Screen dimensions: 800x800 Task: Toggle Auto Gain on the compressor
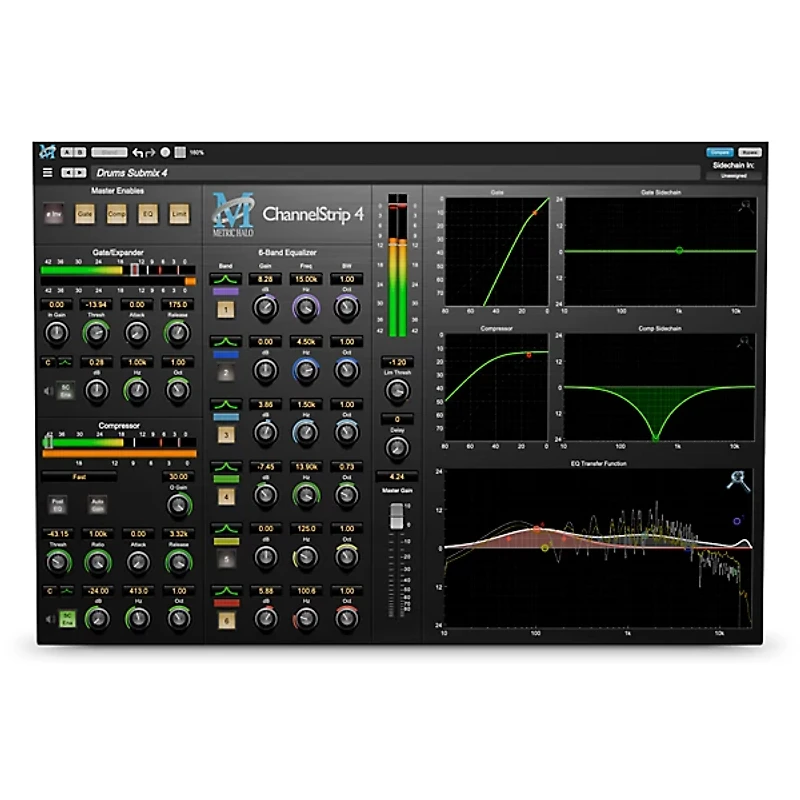pos(96,504)
